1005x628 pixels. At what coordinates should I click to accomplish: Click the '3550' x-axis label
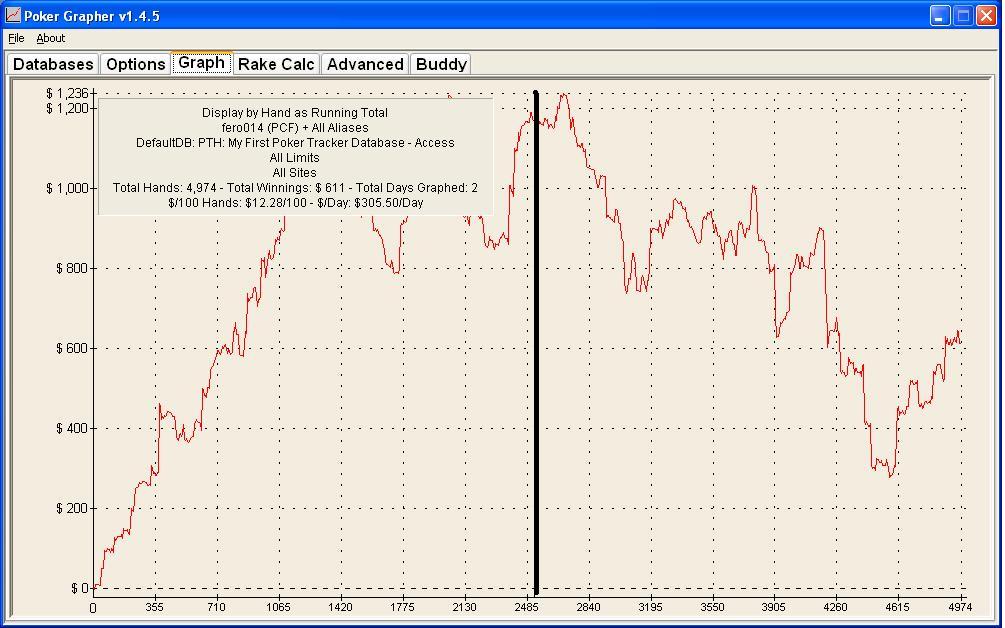tap(712, 607)
